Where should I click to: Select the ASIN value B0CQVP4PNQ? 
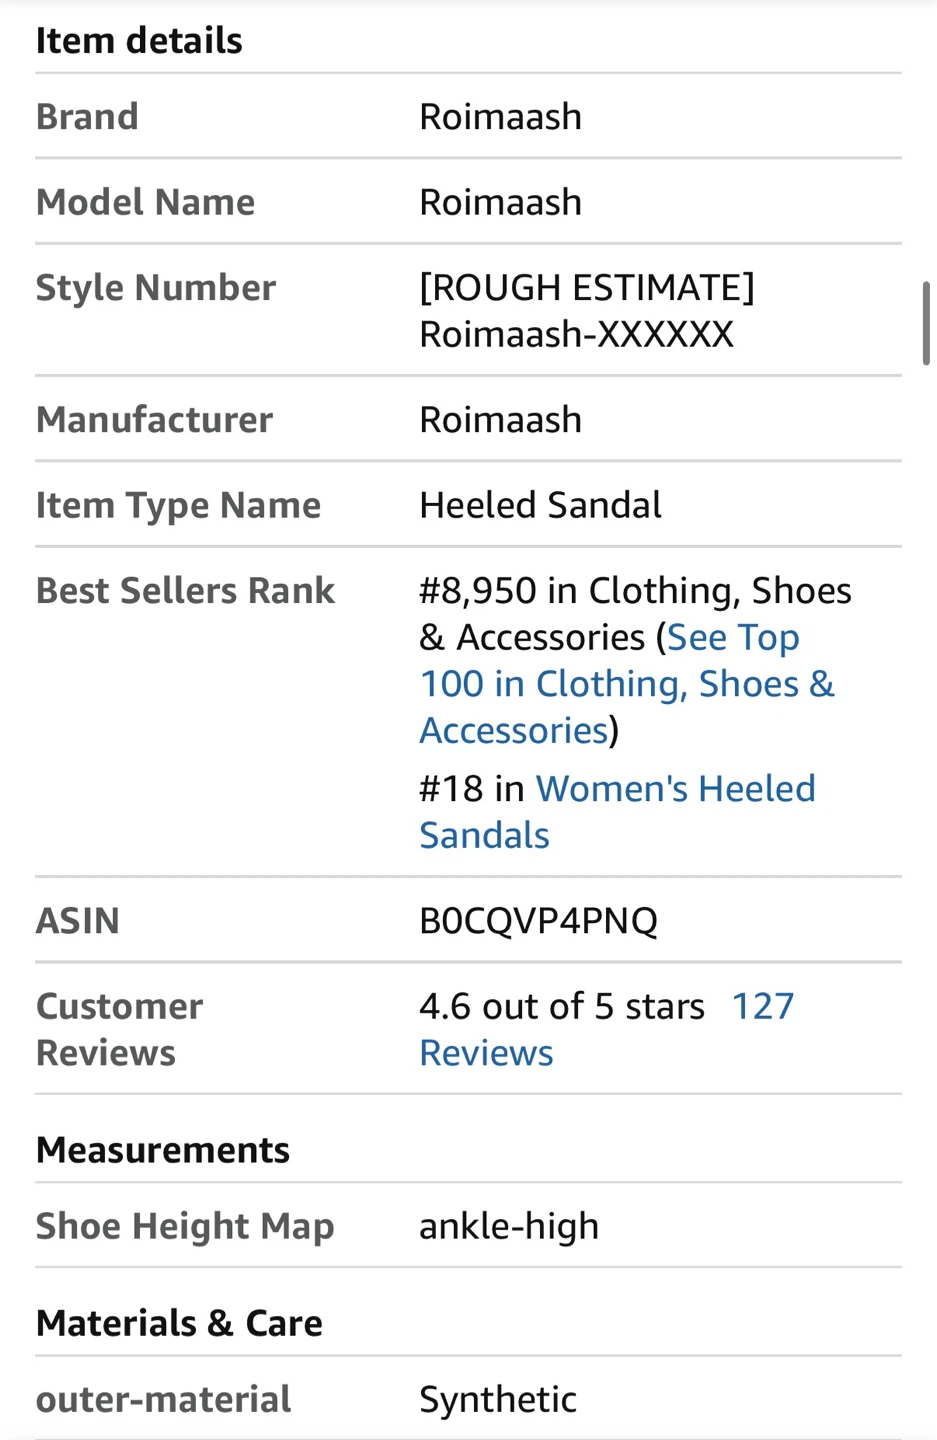tap(538, 920)
